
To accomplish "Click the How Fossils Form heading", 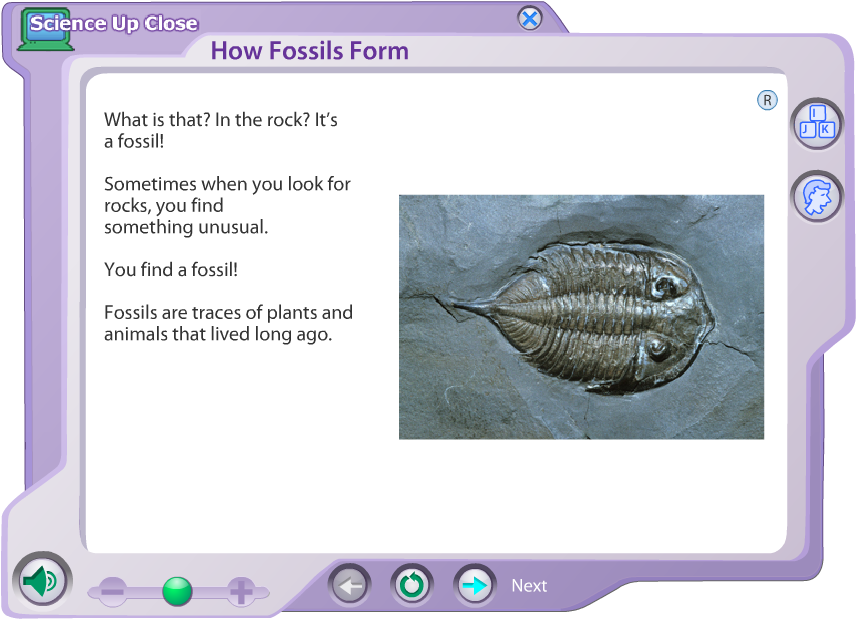I will pos(310,51).
